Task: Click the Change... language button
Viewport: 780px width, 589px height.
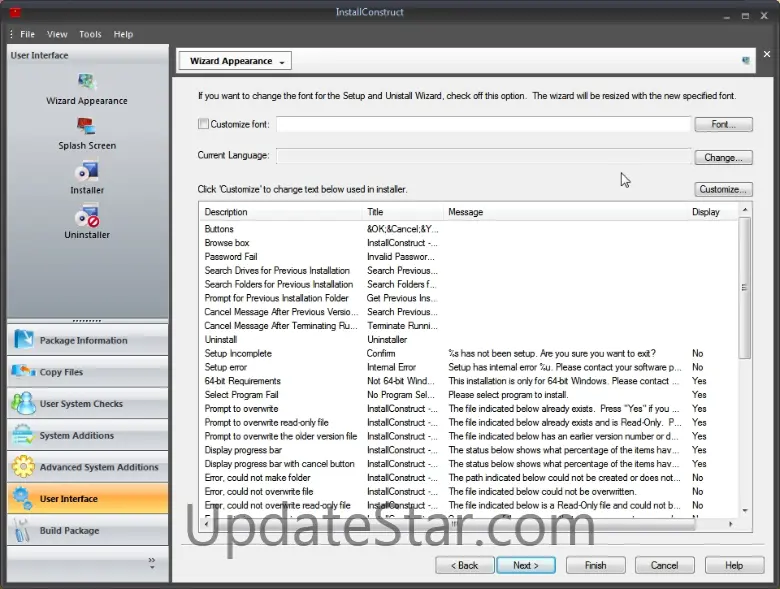Action: point(723,157)
